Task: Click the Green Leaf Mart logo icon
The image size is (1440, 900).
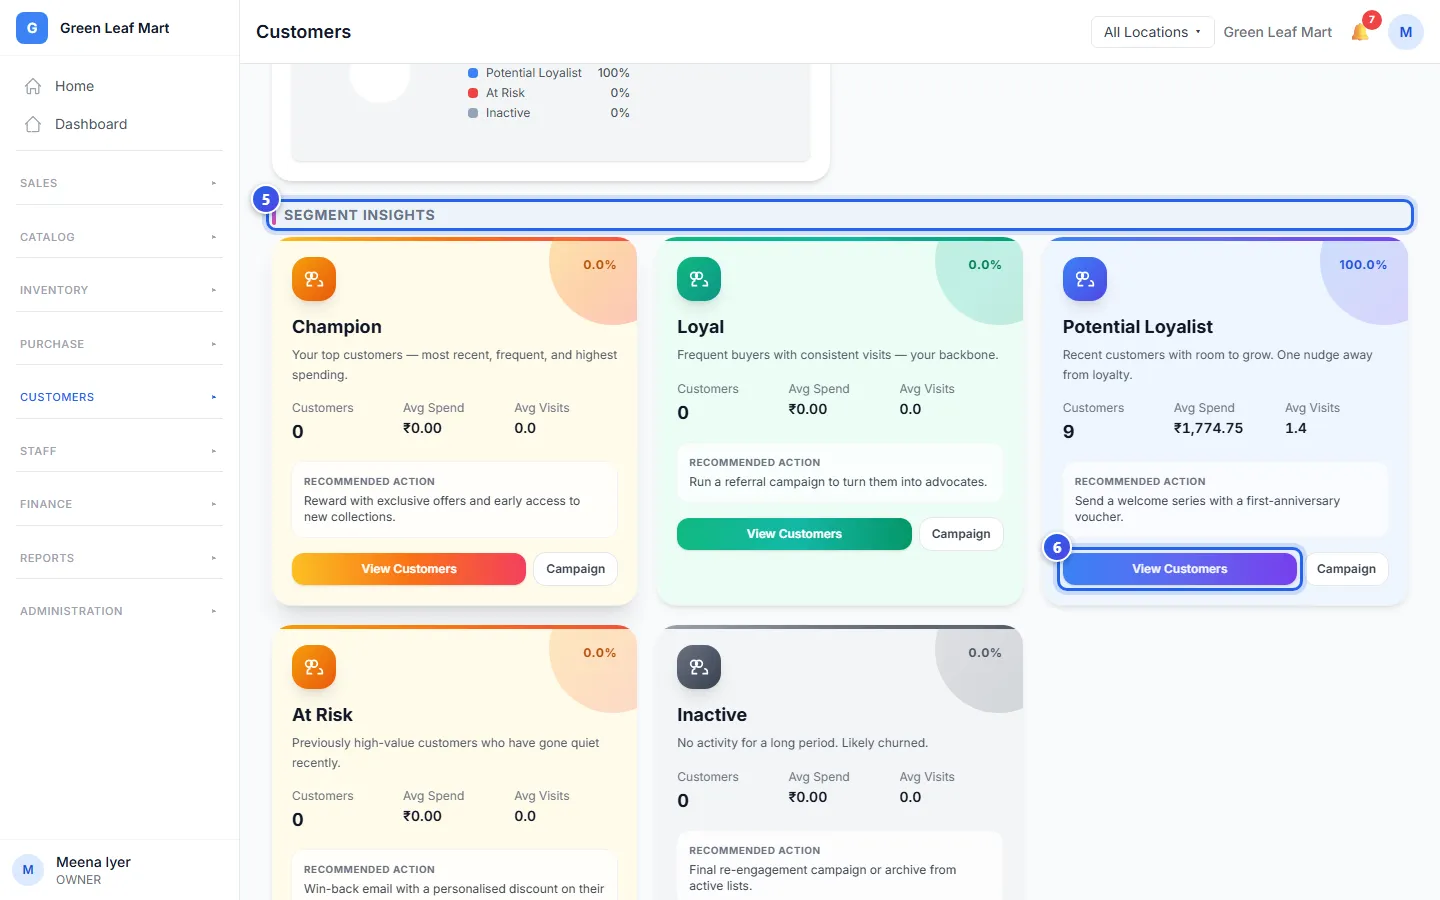Action: 32,28
